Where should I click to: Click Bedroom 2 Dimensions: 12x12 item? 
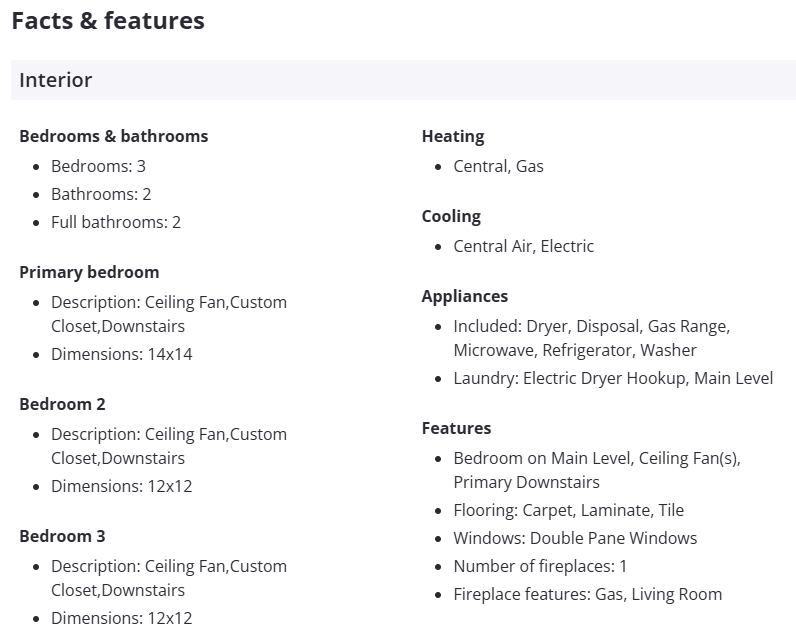click(x=122, y=486)
